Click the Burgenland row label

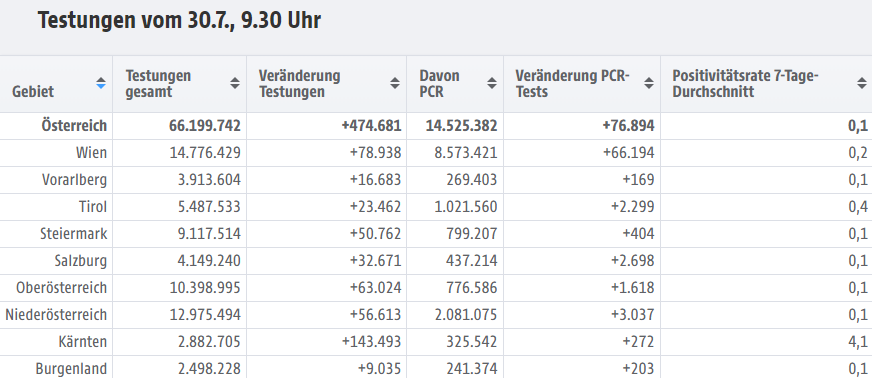click(71, 369)
